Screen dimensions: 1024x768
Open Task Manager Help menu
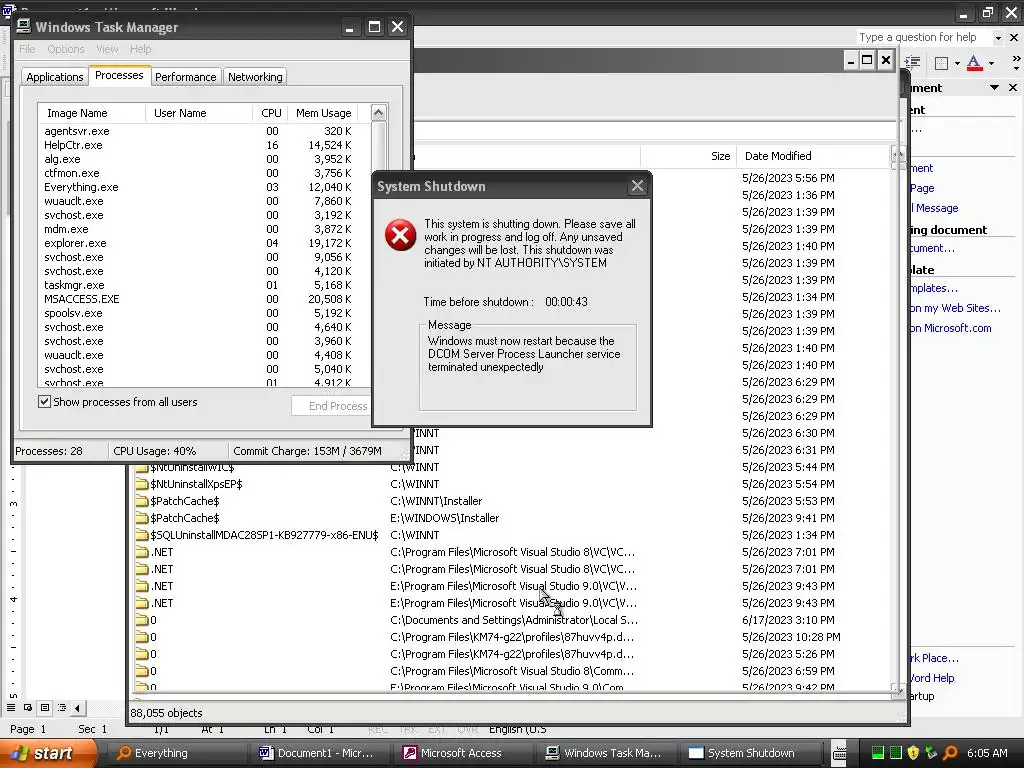(x=140, y=49)
